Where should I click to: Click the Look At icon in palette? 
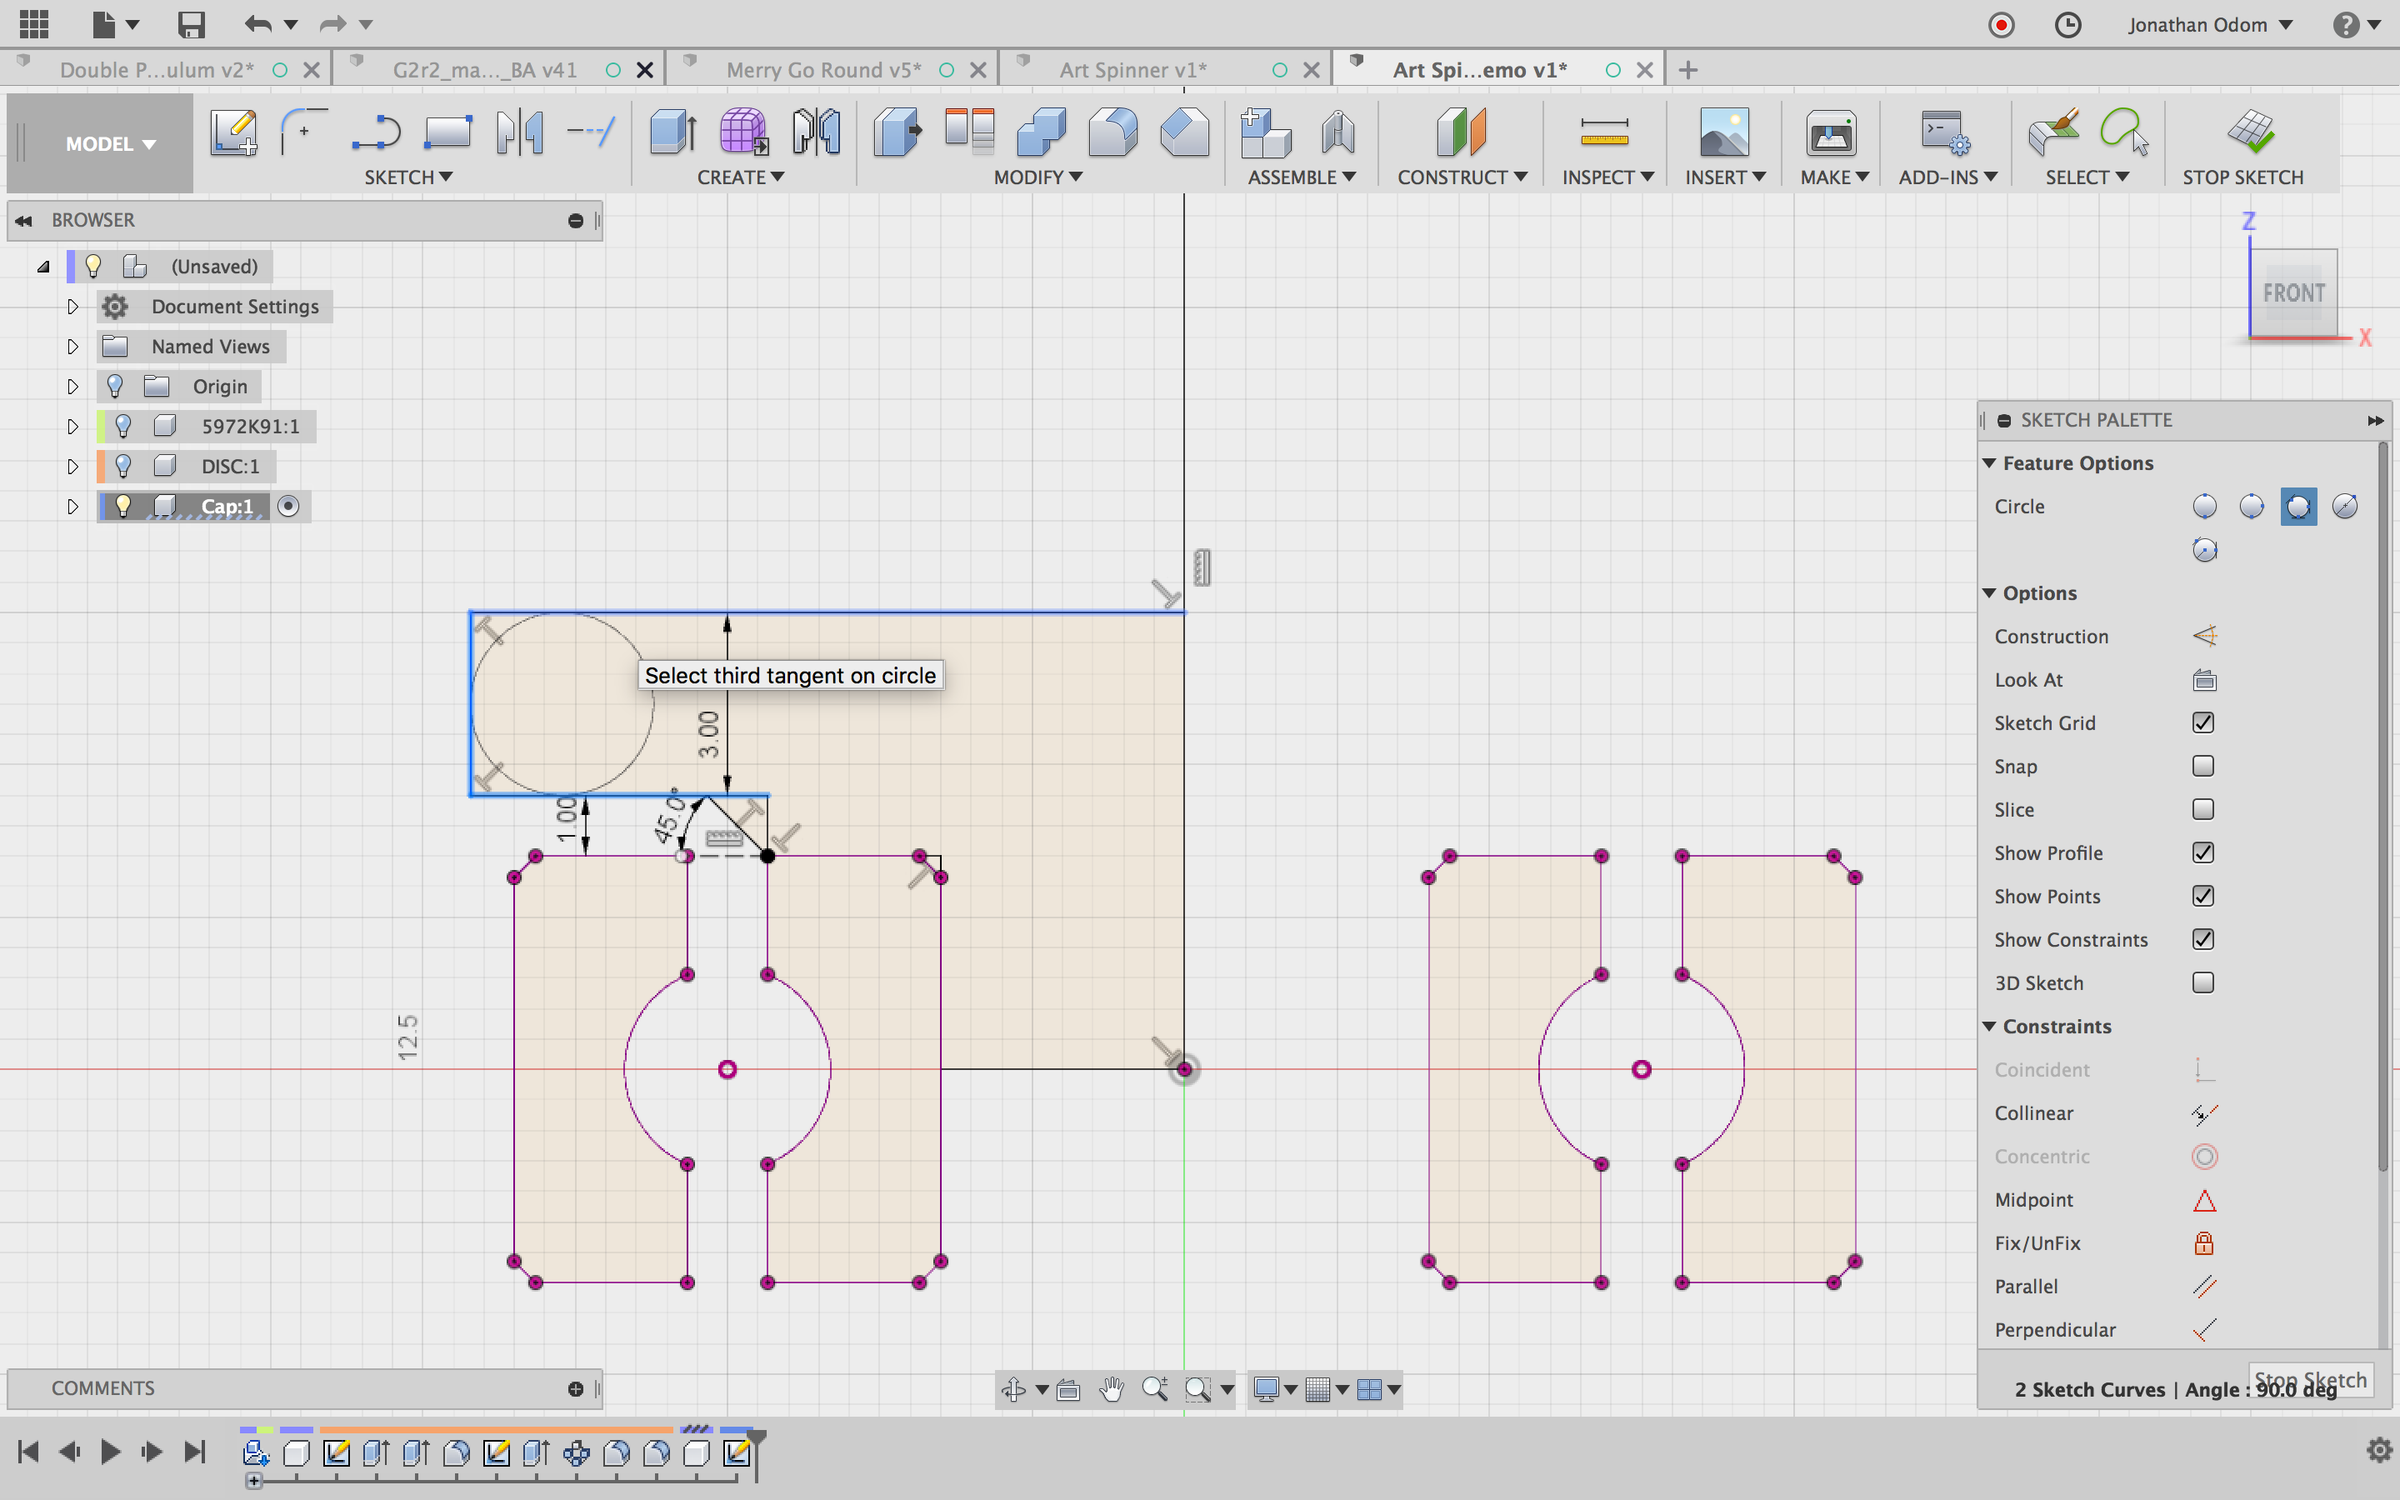click(2204, 680)
